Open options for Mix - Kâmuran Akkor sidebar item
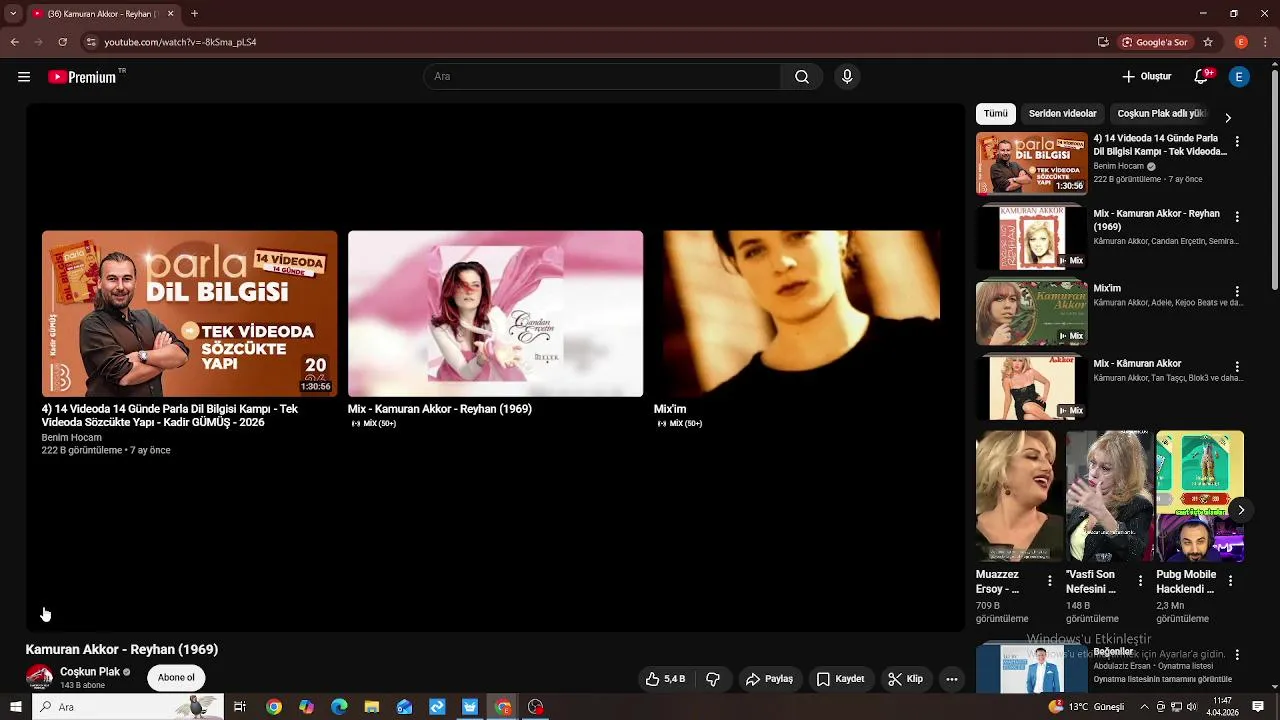This screenshot has width=1280, height=720. tap(1237, 367)
